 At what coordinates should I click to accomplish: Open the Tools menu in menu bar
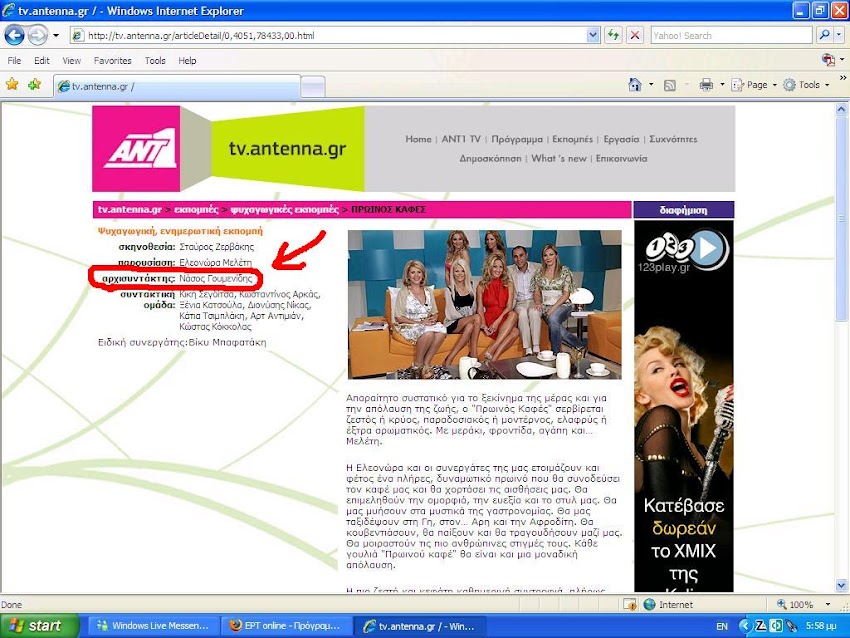155,61
